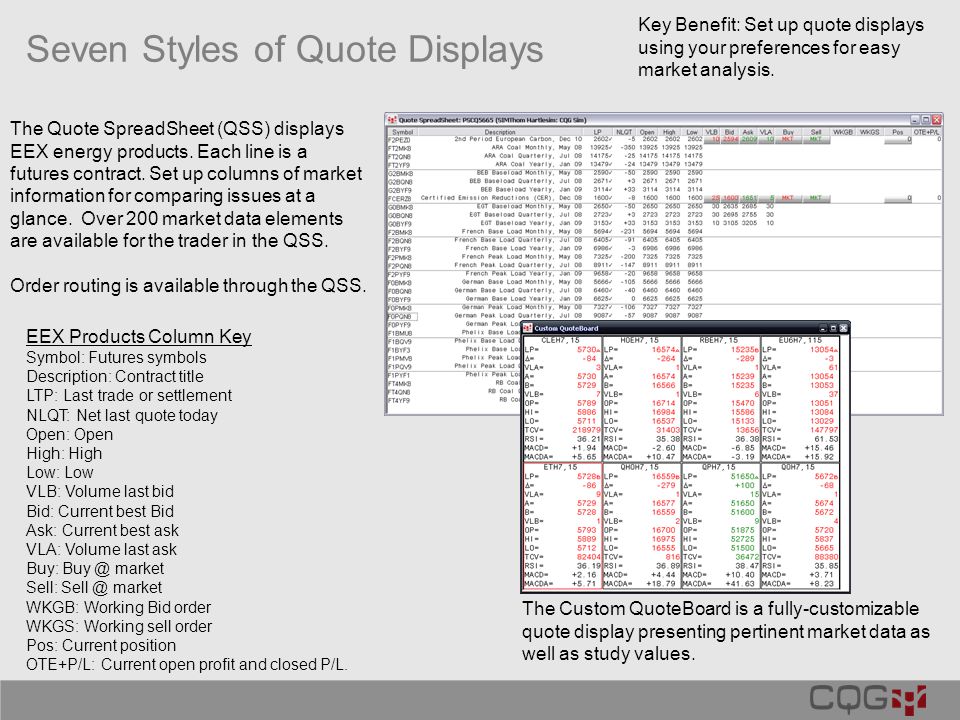Click TCV value 218979 in CLEH7 cell
This screenshot has height=720, width=960.
point(587,430)
